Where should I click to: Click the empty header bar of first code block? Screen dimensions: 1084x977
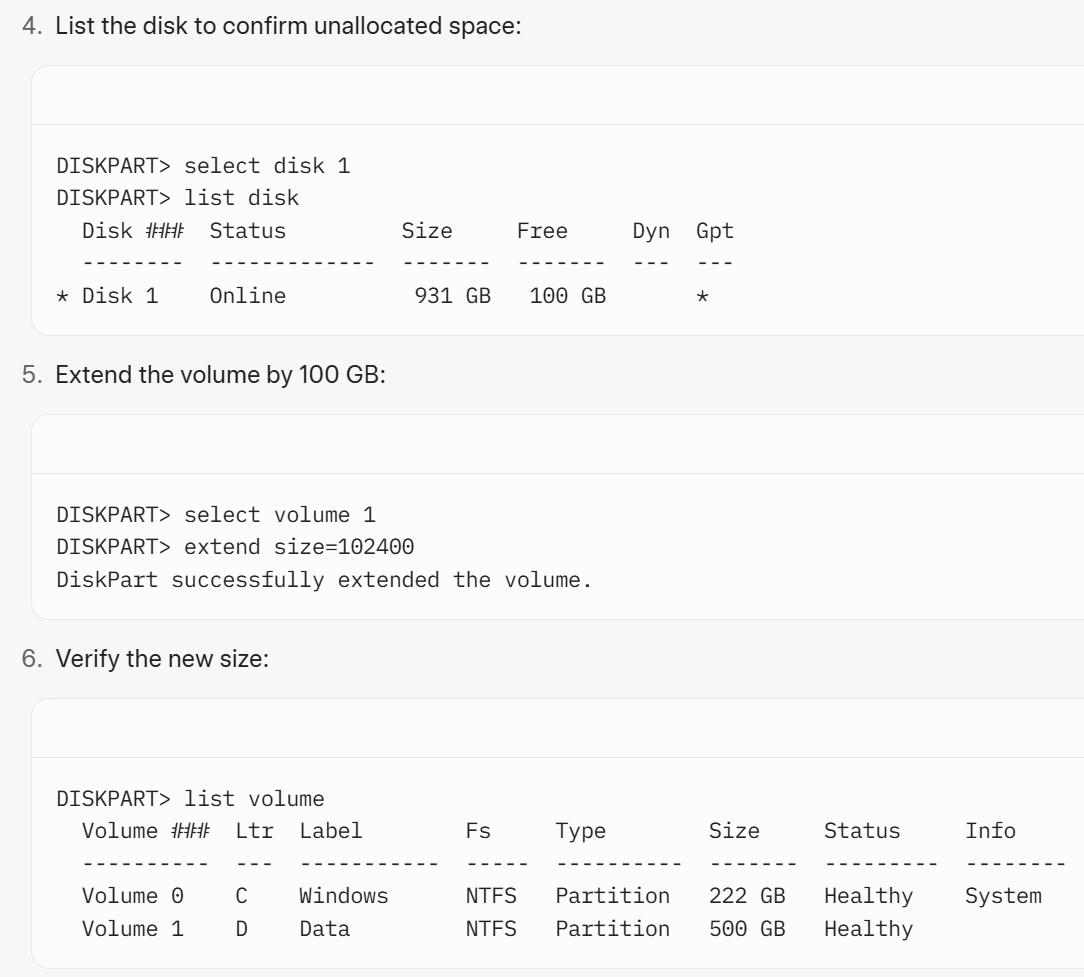[557, 95]
